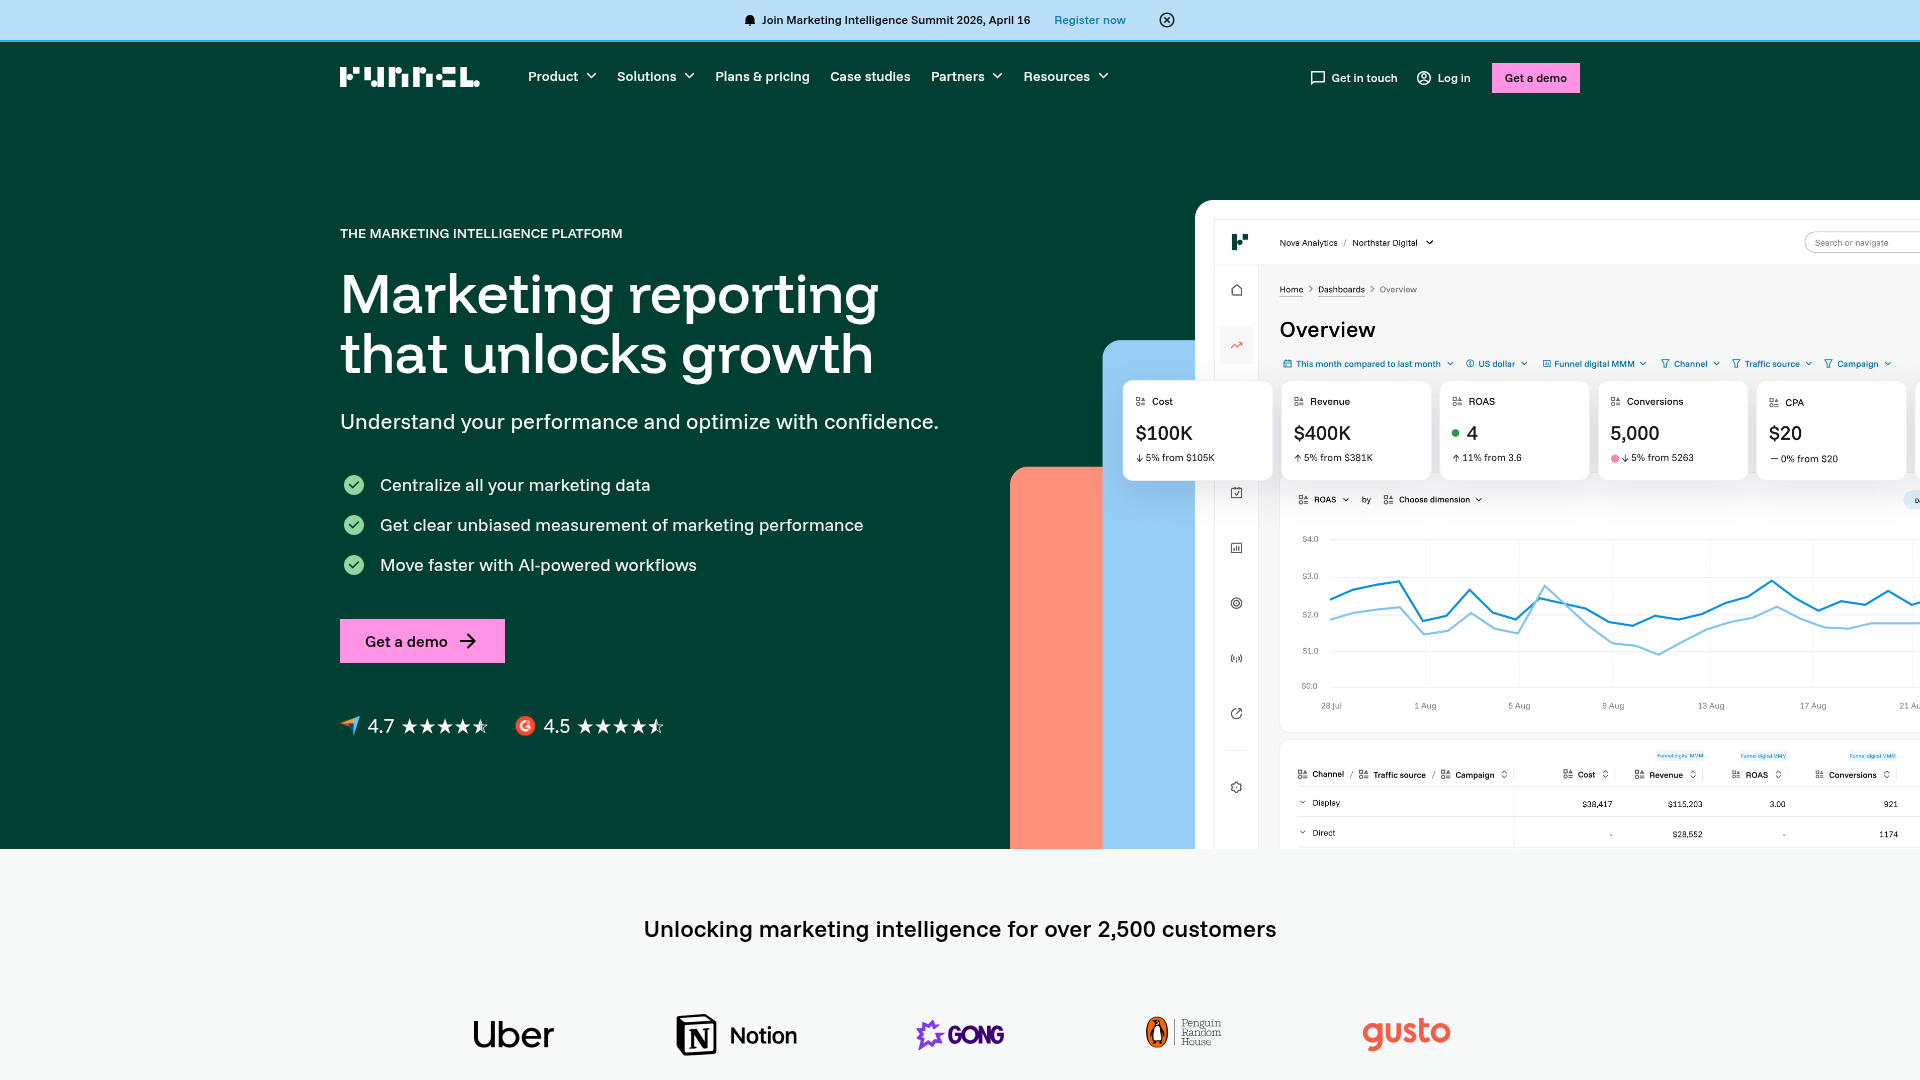The image size is (1920, 1080).
Task: Click the person icon next to Log in
Action: [x=1424, y=77]
